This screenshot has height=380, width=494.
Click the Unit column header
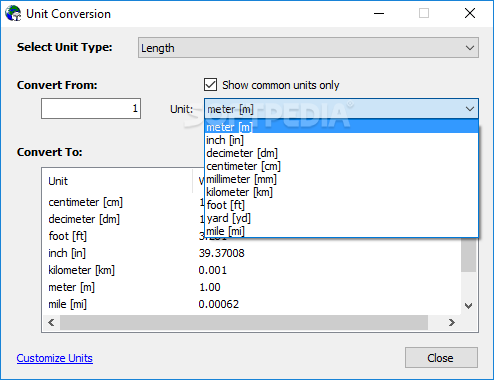coord(117,181)
